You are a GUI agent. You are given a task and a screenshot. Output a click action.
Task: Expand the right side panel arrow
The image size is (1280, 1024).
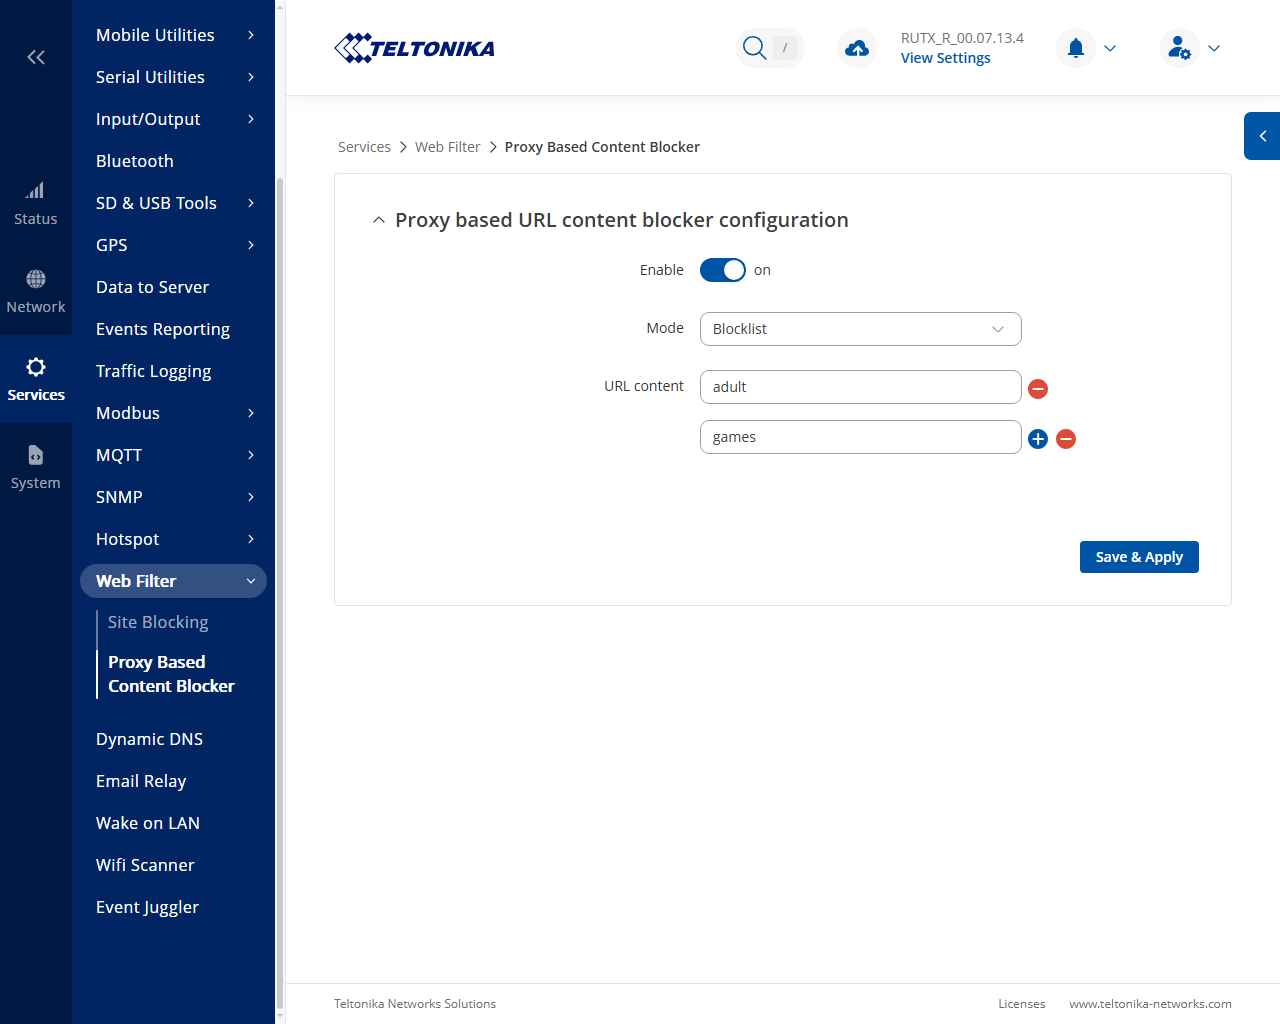1262,136
